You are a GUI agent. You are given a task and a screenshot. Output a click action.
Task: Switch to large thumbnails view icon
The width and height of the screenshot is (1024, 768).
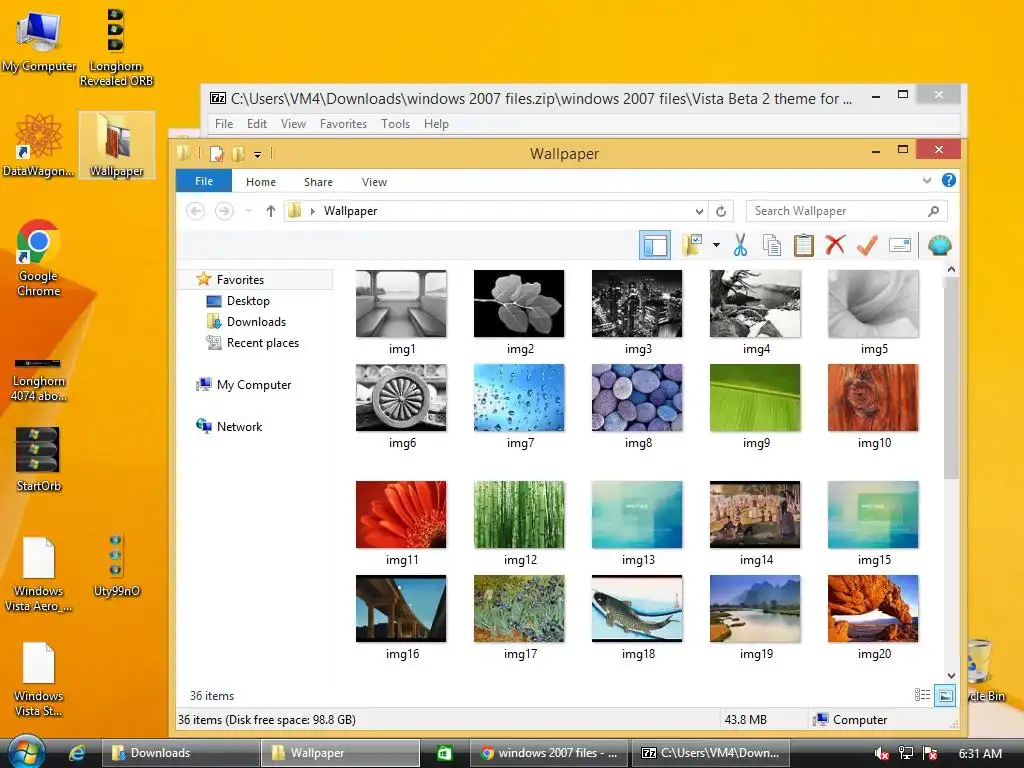[945, 696]
